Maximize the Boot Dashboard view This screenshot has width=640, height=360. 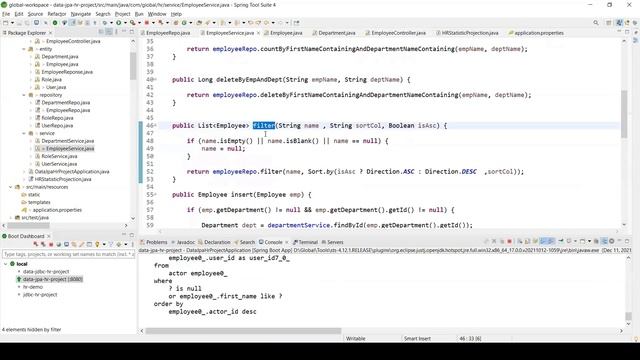132,235
